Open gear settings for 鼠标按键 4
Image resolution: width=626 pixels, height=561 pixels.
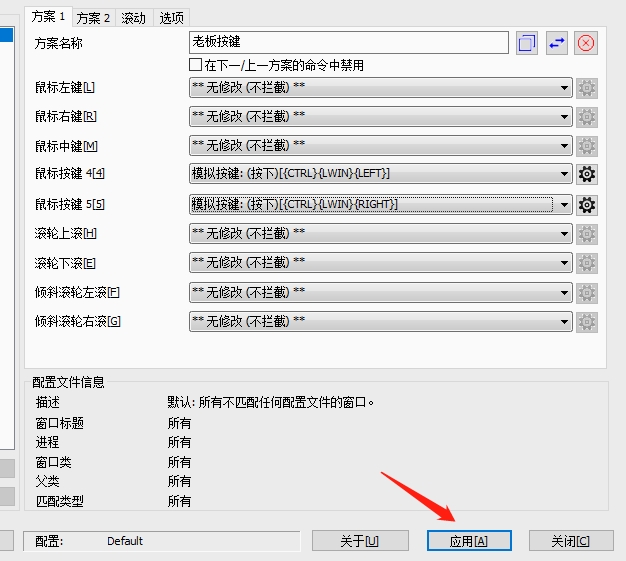coord(587,175)
